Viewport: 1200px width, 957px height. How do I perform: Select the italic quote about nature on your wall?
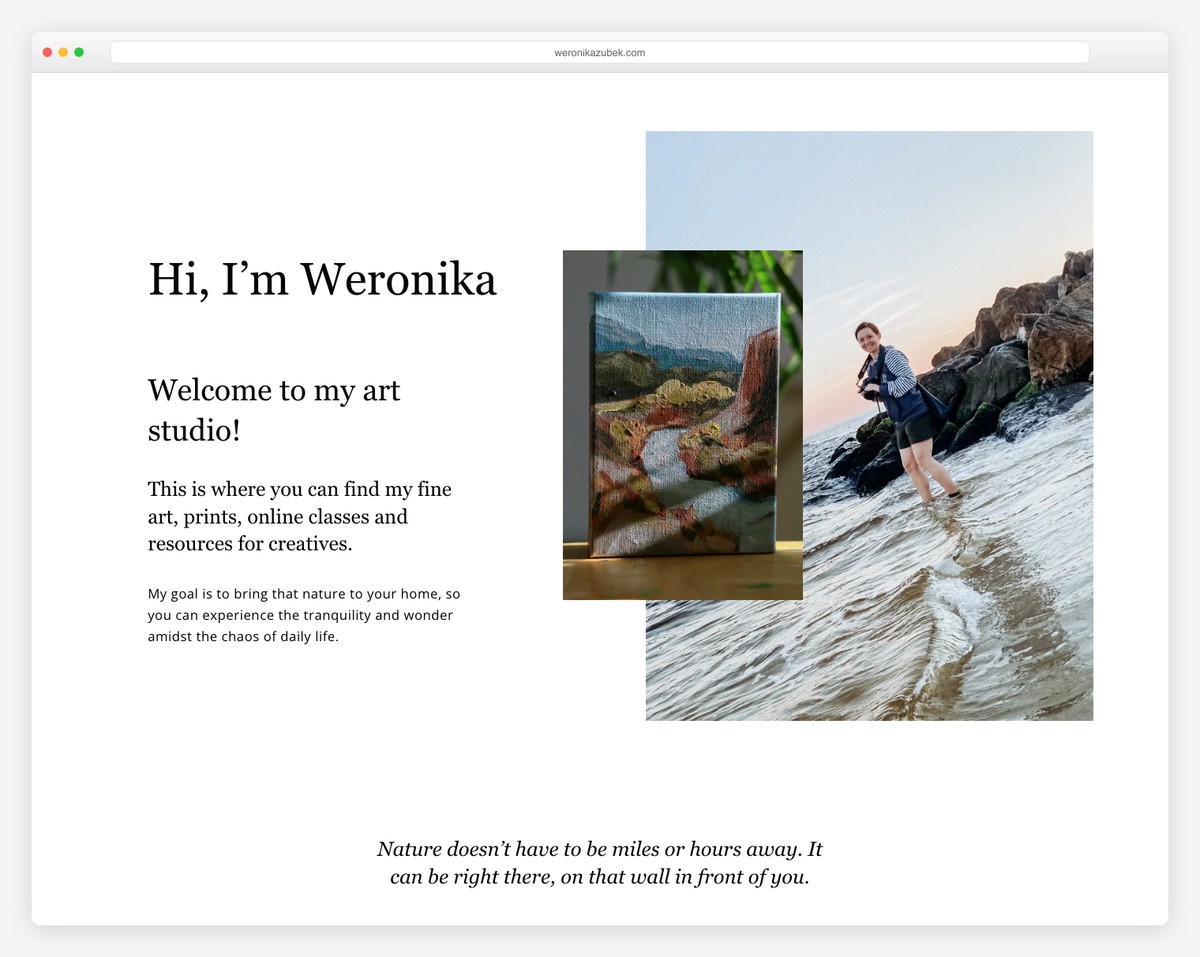pos(600,862)
